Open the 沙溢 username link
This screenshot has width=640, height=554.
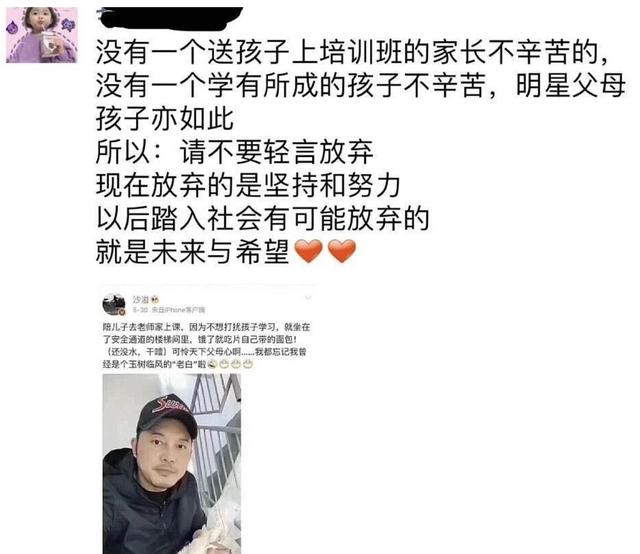pyautogui.click(x=141, y=300)
